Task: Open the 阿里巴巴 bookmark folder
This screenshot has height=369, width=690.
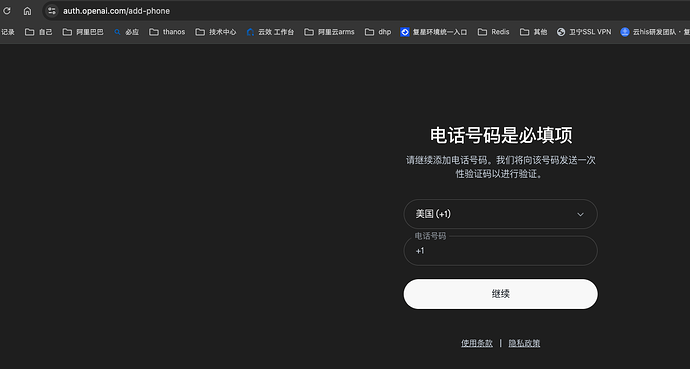Action: click(x=83, y=32)
